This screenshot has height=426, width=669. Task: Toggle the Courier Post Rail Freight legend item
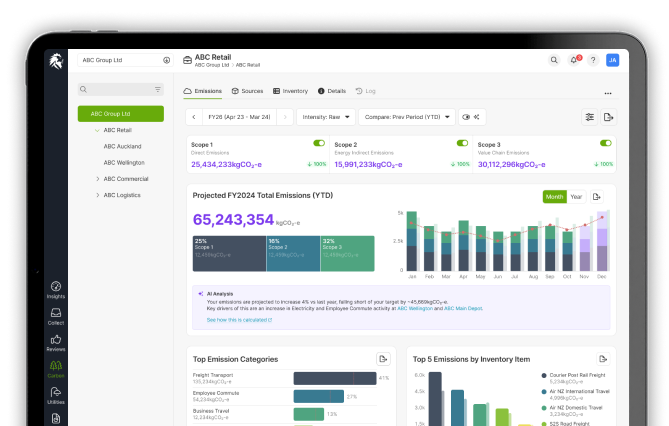point(573,378)
